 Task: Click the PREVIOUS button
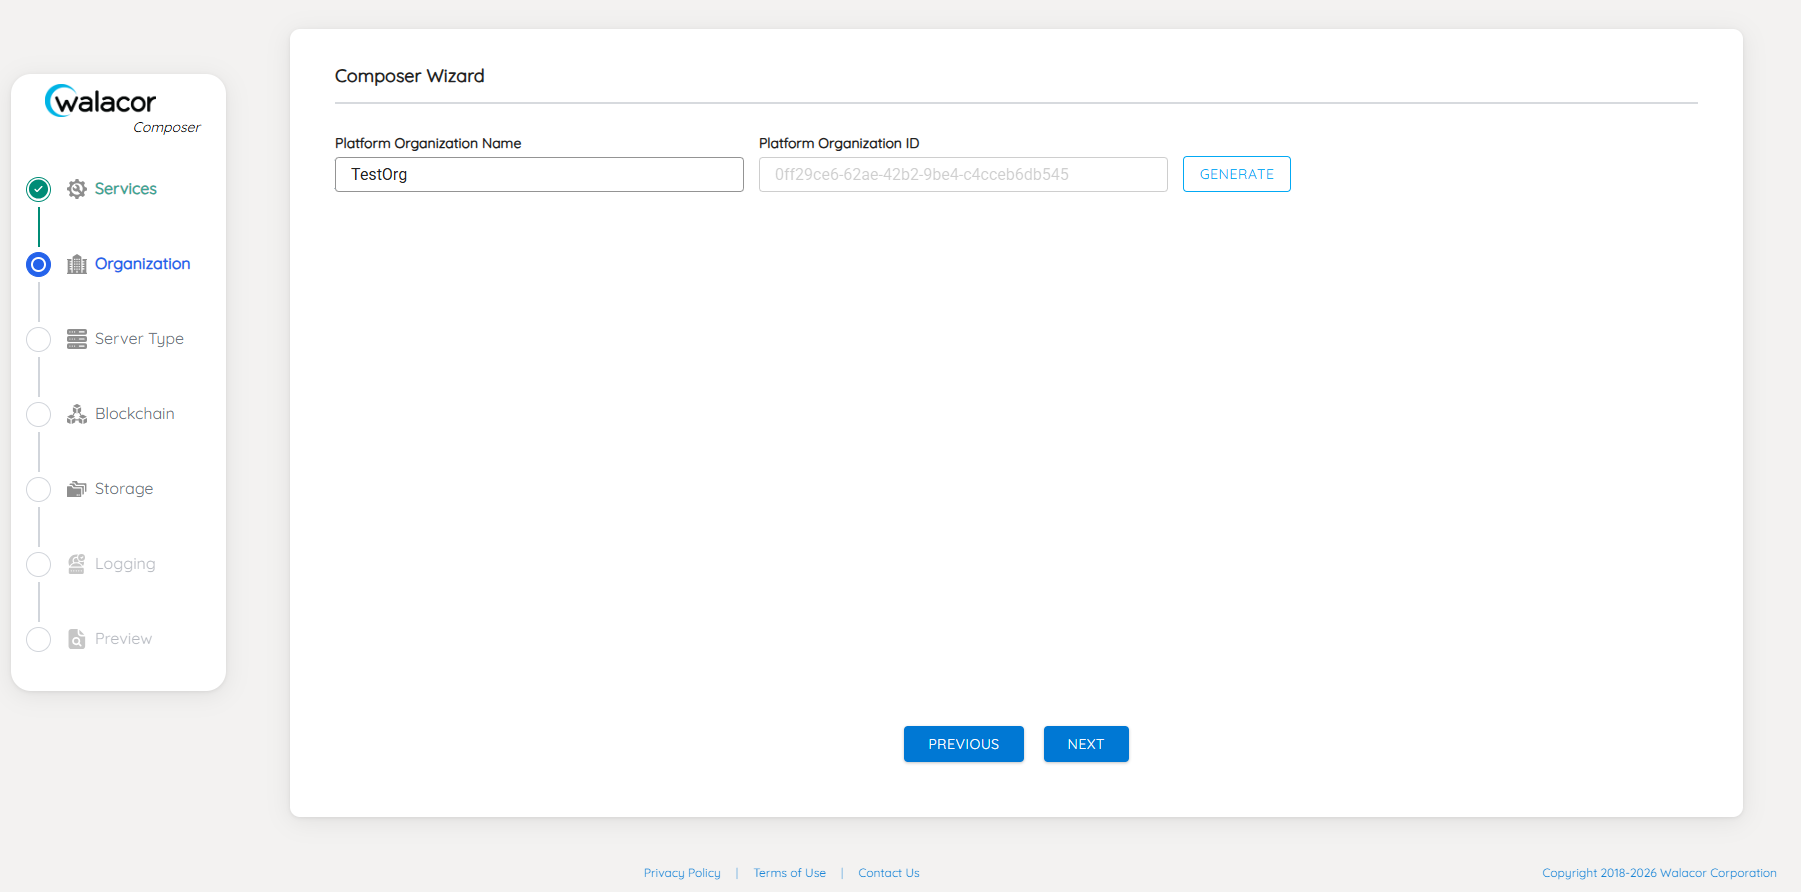[x=964, y=744]
